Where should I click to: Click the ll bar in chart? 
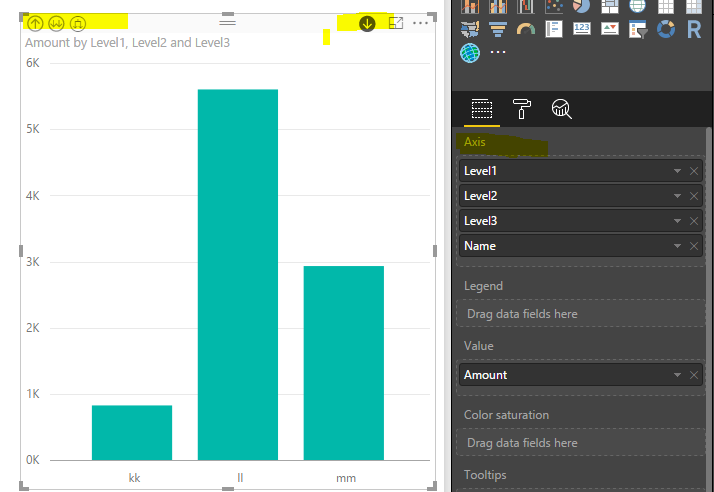tap(238, 275)
